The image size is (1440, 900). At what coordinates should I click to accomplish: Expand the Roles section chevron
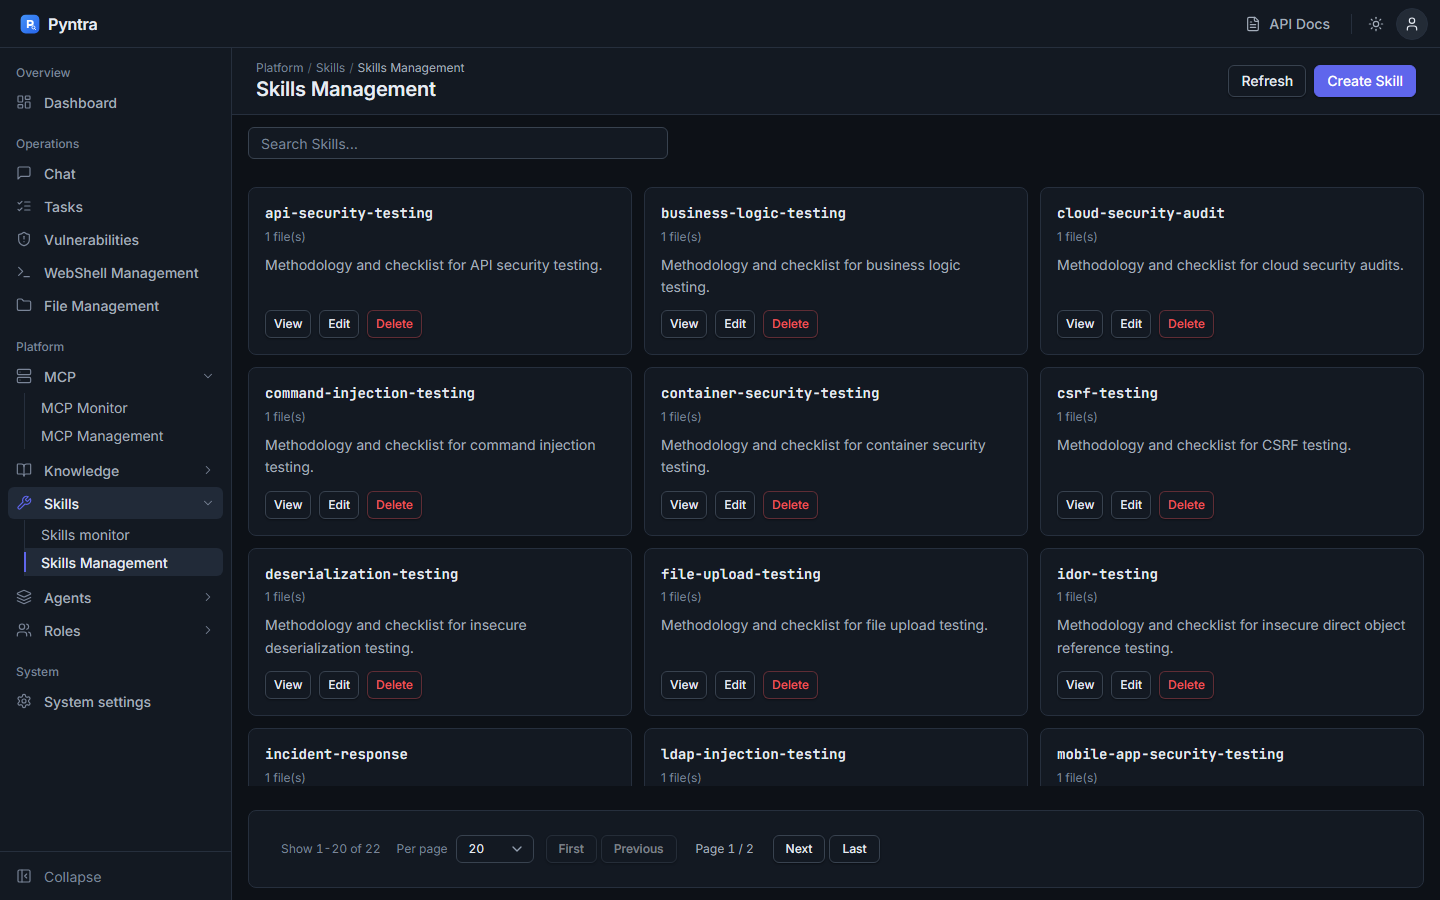[208, 630]
